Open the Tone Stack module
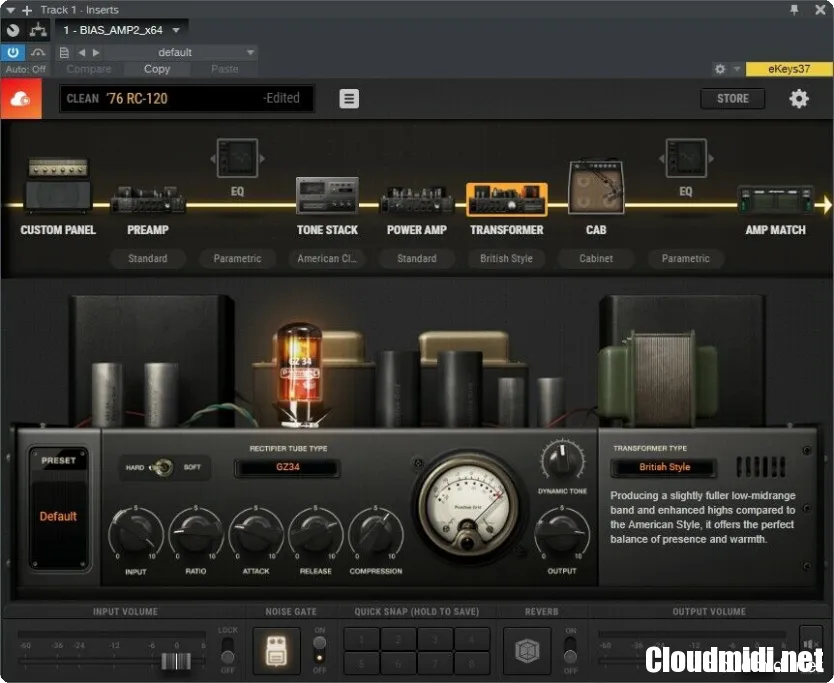The image size is (834, 683). 327,195
